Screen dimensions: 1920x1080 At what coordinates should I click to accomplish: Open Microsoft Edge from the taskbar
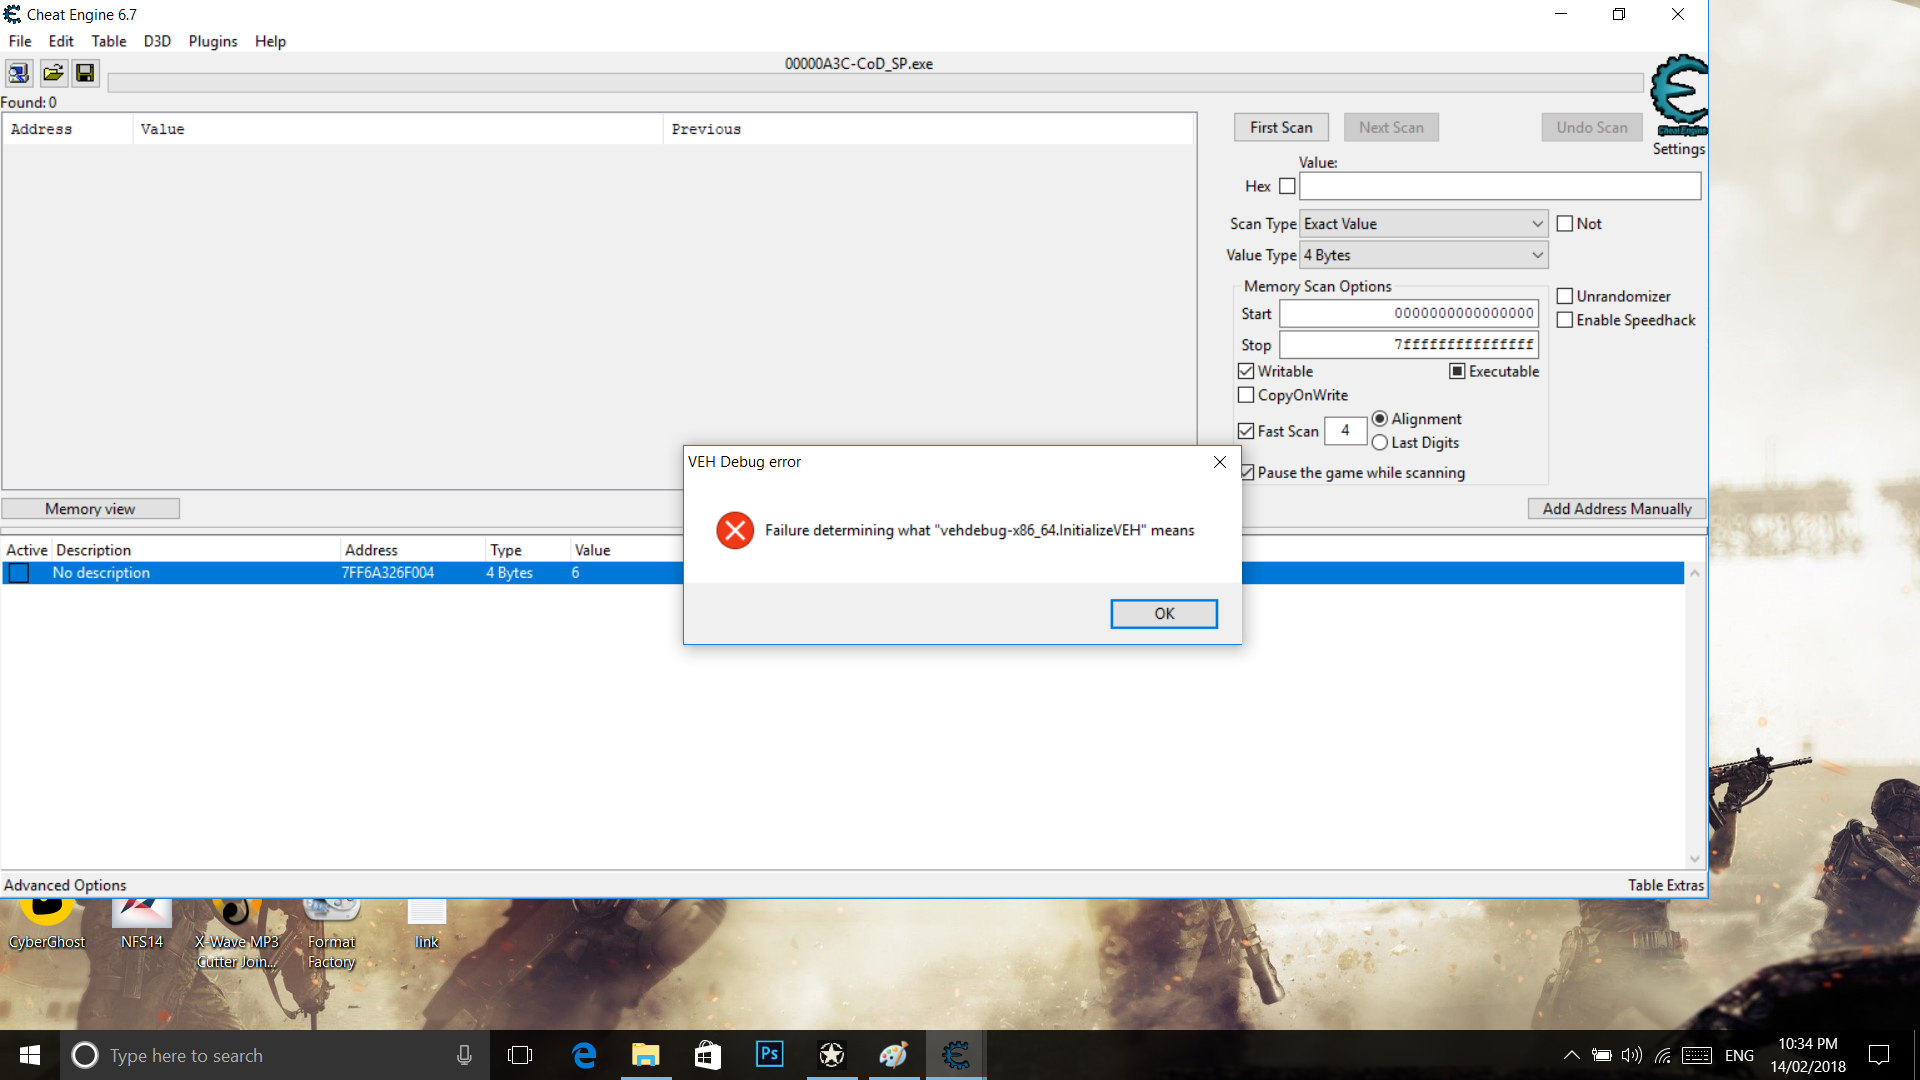[x=584, y=1055]
